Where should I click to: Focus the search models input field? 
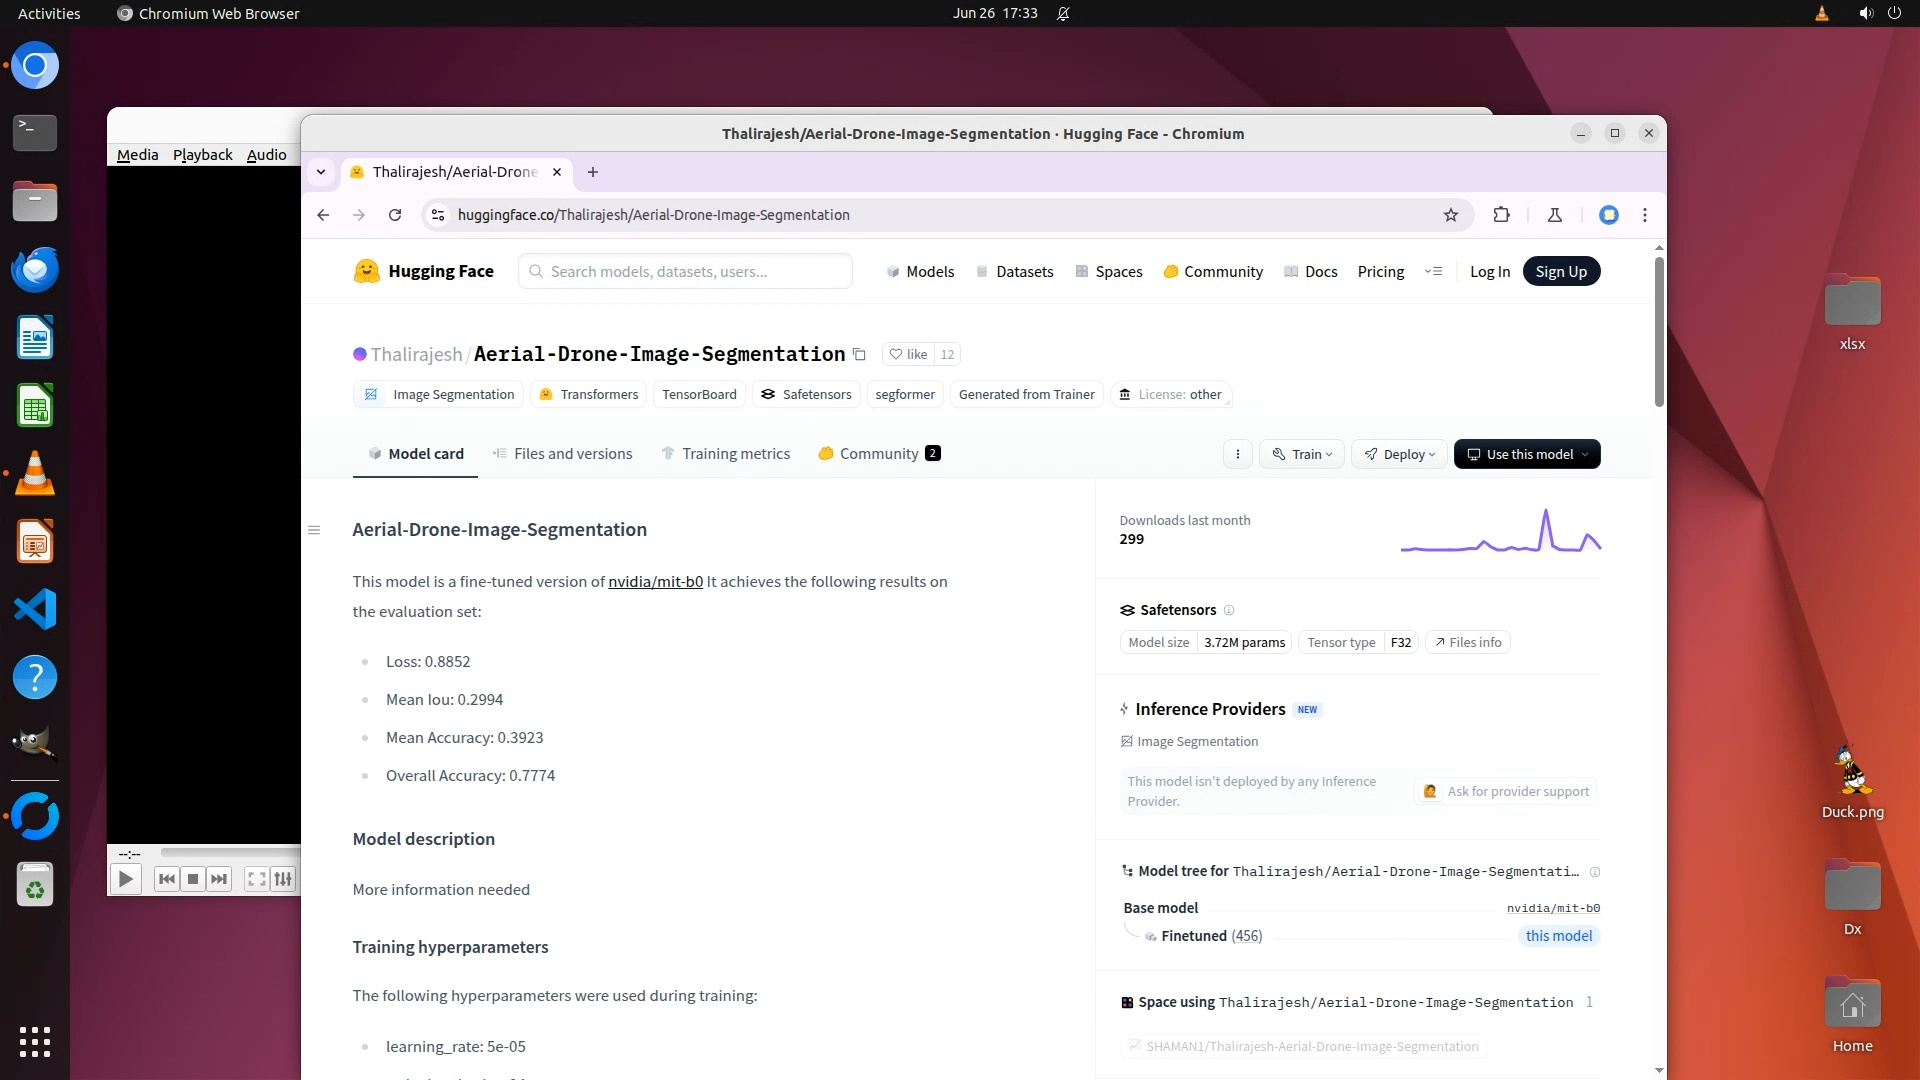coord(690,272)
